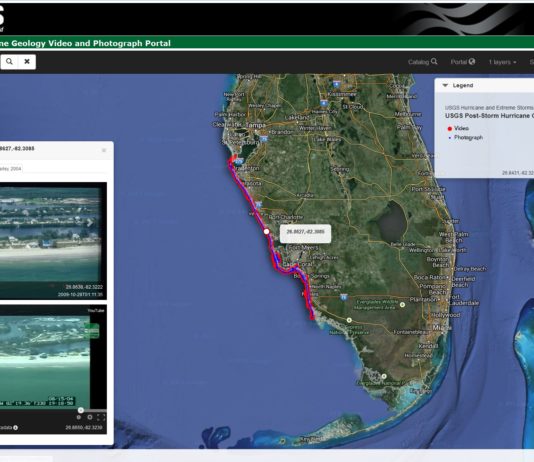The height and width of the screenshot is (462, 534).
Task: Click the video coordinates 26.8650,-82.3239
Action: click(84, 428)
